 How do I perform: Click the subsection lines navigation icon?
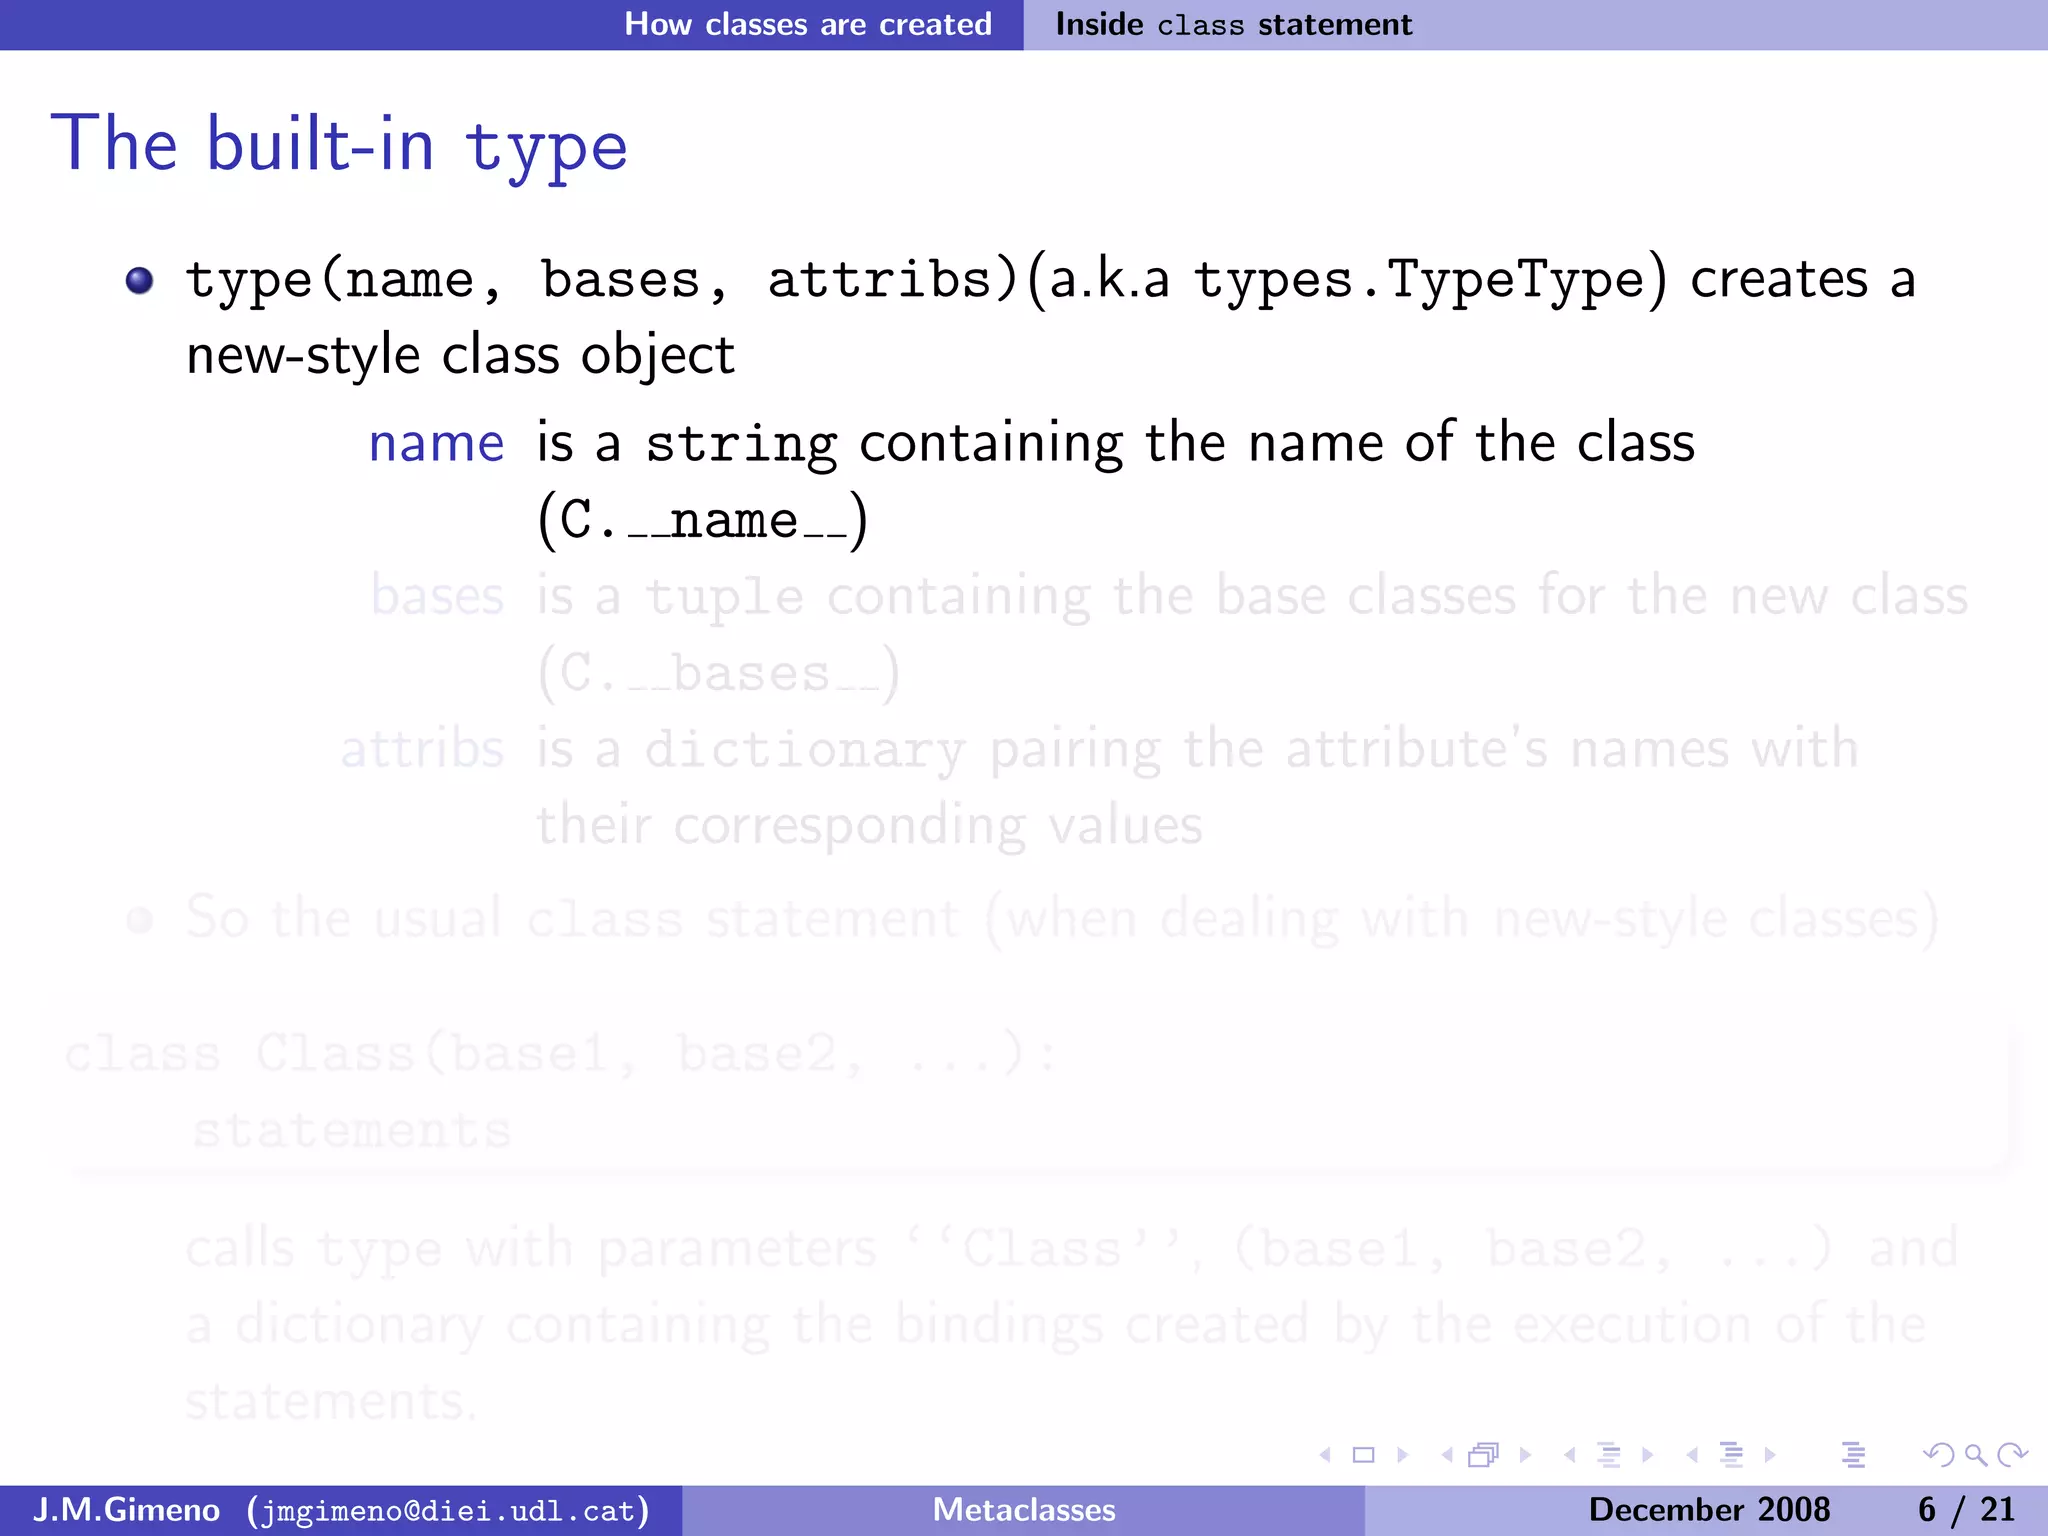coord(1609,1455)
